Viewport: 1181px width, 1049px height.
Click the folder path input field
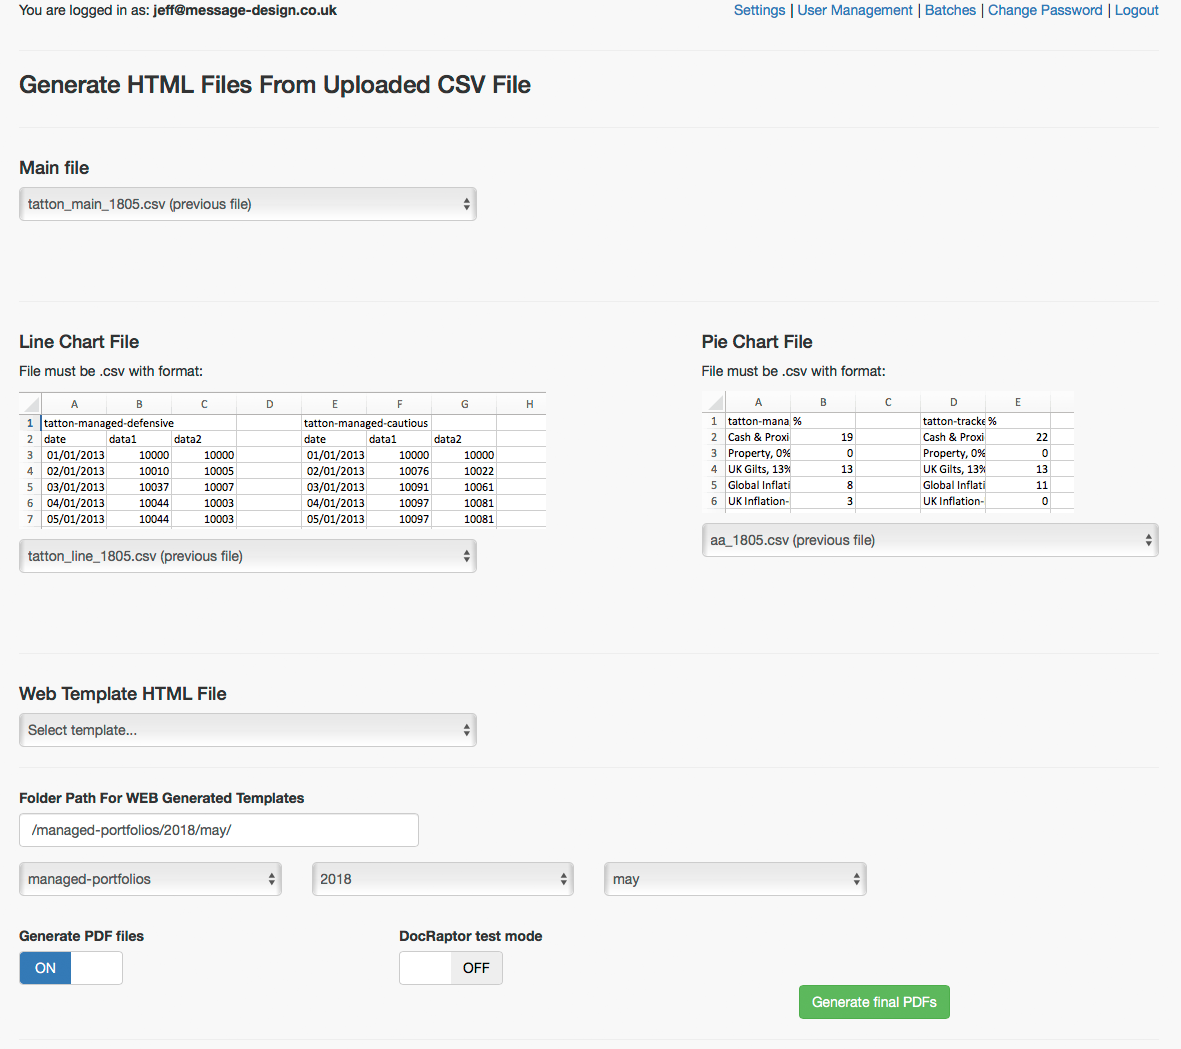(218, 830)
